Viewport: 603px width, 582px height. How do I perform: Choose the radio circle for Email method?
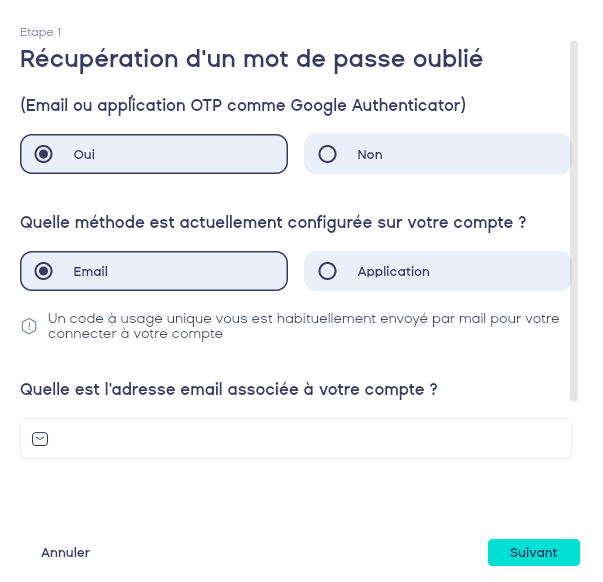click(x=43, y=271)
